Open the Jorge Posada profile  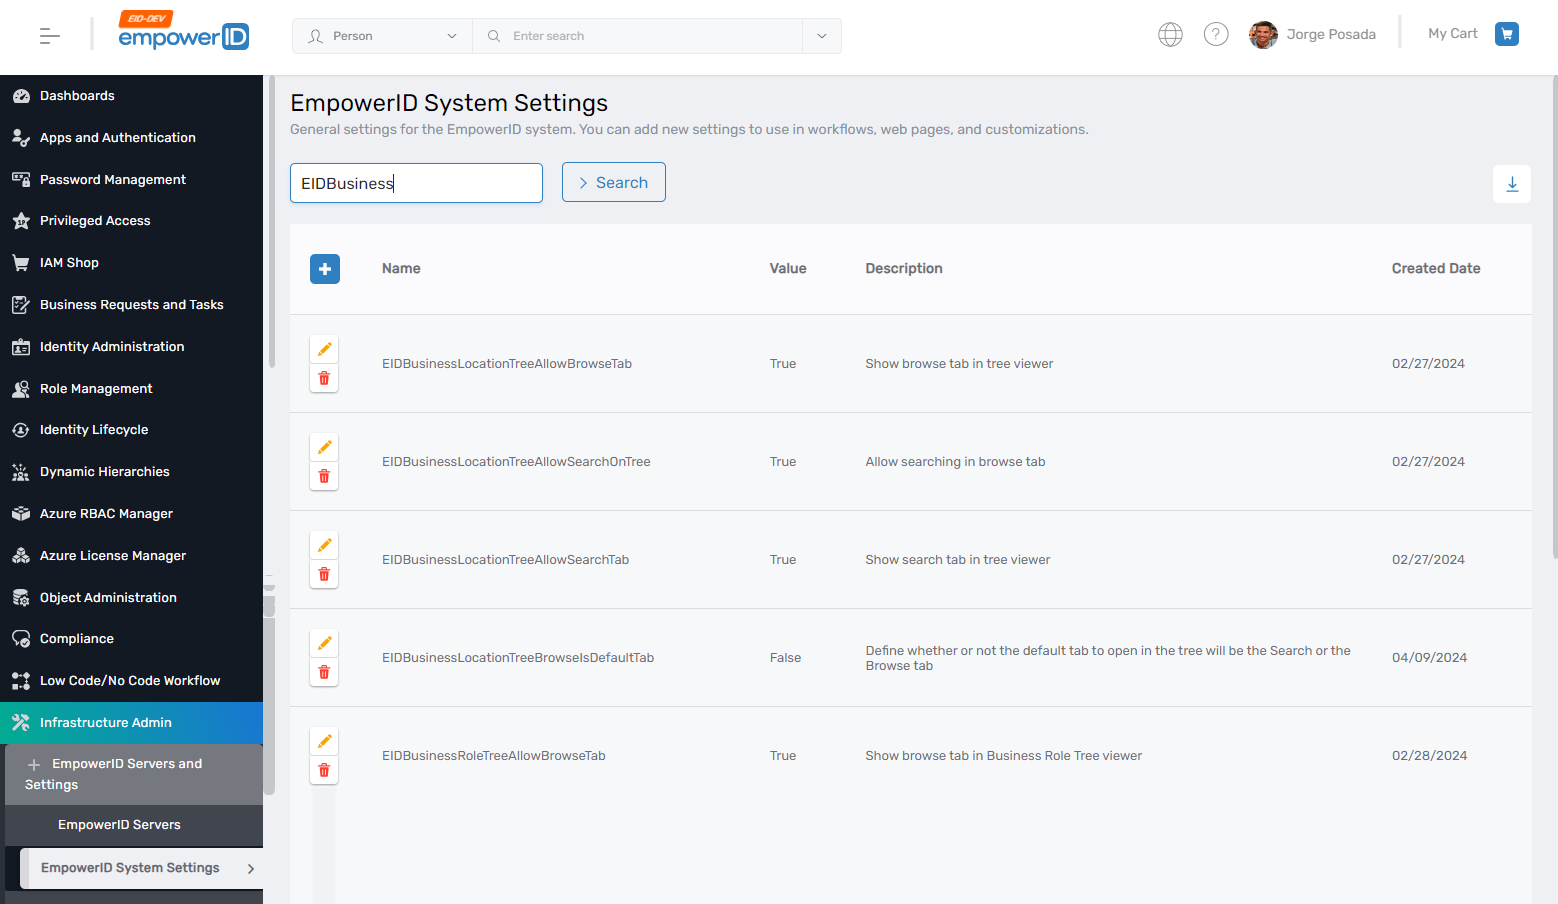1313,33
